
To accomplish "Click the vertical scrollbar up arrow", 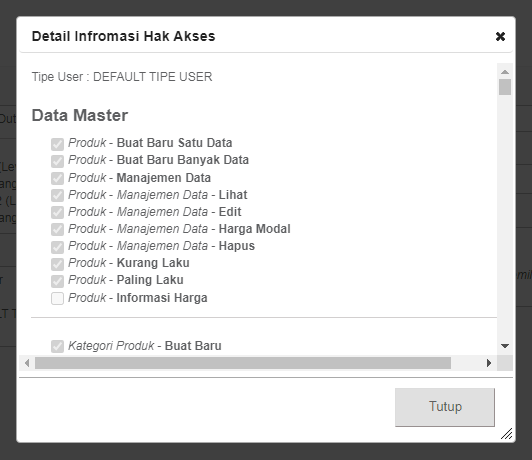I will tap(505, 72).
